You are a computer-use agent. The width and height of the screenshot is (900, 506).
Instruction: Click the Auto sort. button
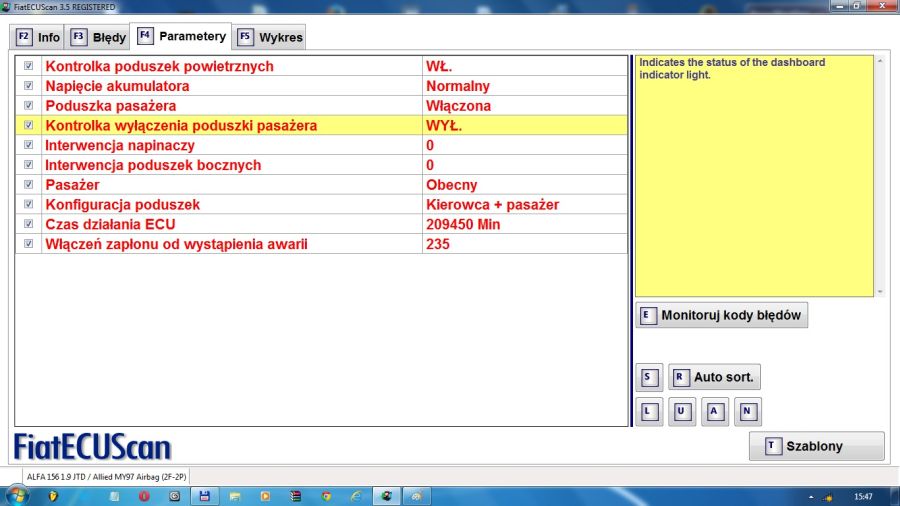(x=715, y=377)
